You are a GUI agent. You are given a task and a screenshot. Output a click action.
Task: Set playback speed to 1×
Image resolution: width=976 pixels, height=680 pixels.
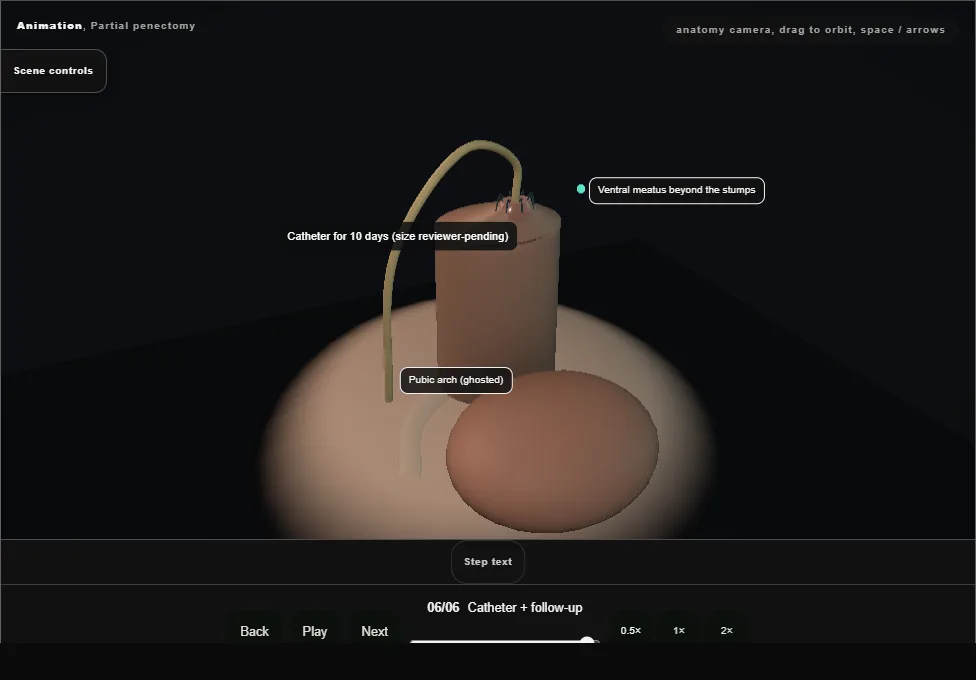coord(678,630)
